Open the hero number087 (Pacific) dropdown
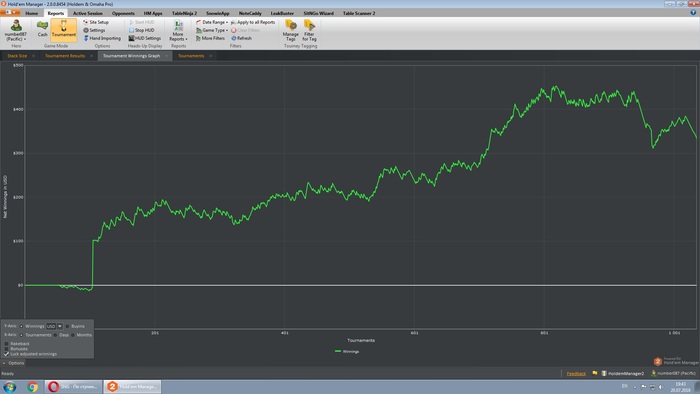The width and height of the screenshot is (700, 394). click(16, 30)
